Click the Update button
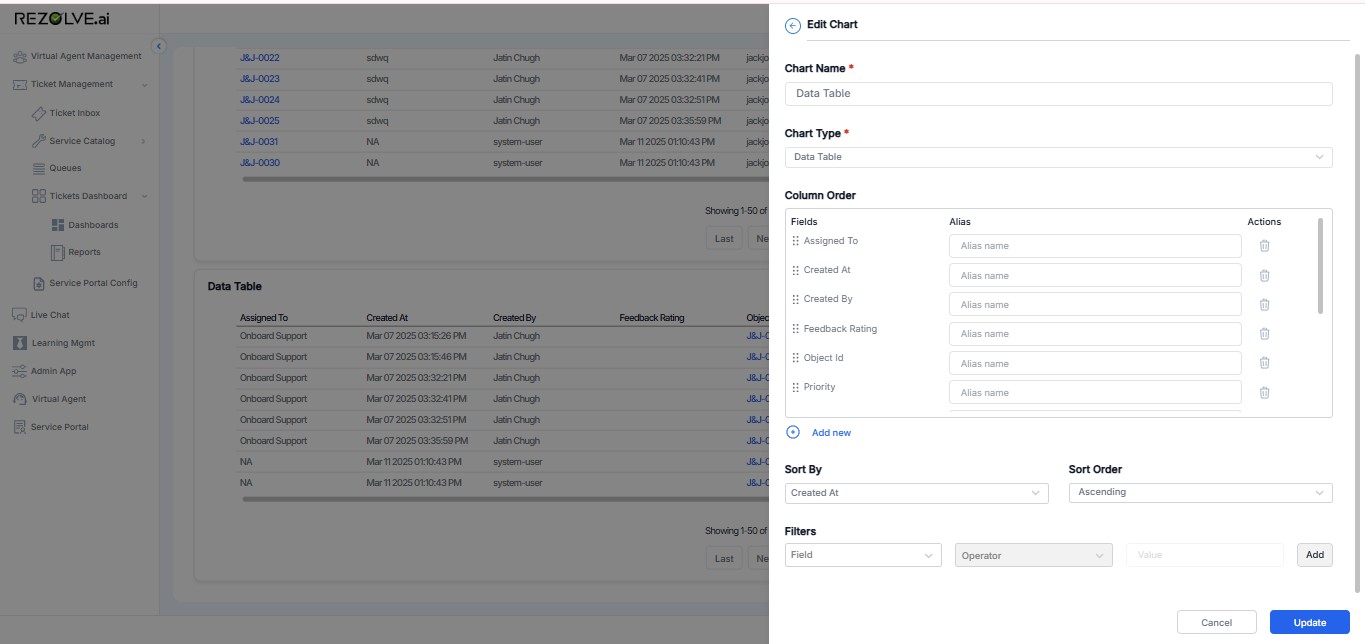Image resolution: width=1365 pixels, height=644 pixels. coord(1309,622)
